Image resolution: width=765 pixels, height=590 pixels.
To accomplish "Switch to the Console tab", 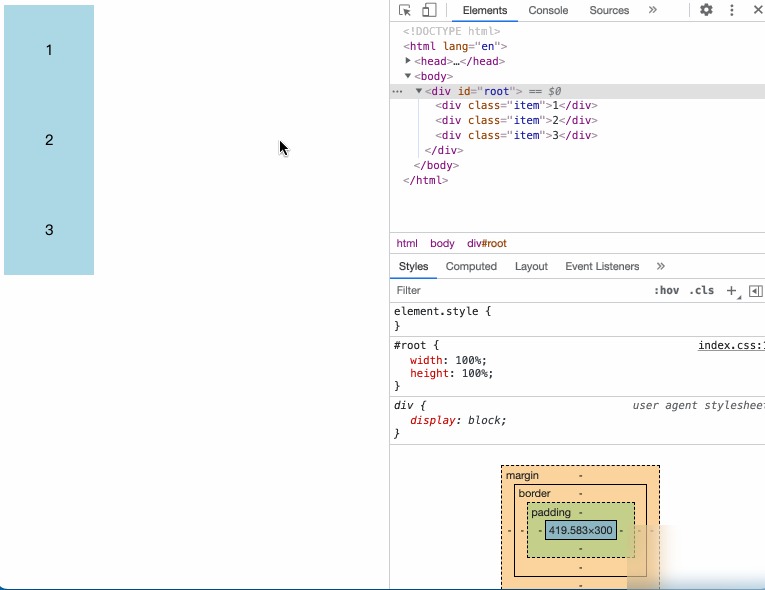I will (x=548, y=10).
